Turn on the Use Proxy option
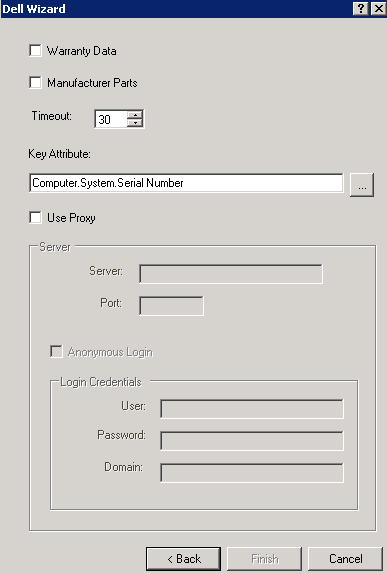 (x=36, y=217)
